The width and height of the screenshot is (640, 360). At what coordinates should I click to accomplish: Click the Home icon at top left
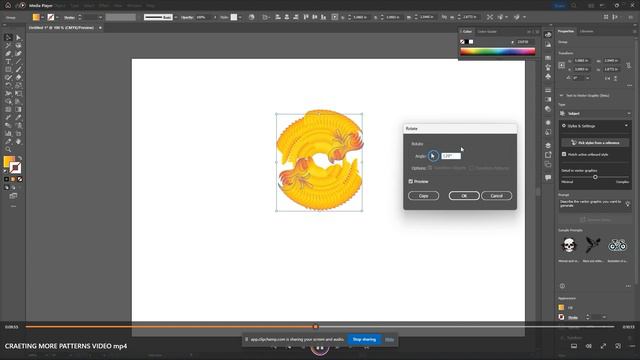[8, 5]
